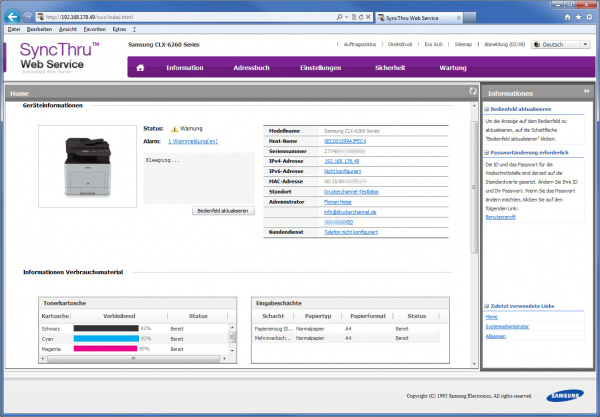Collapse the Informationen side panel arrows
Image resolution: width=600 pixels, height=417 pixels.
pos(587,92)
